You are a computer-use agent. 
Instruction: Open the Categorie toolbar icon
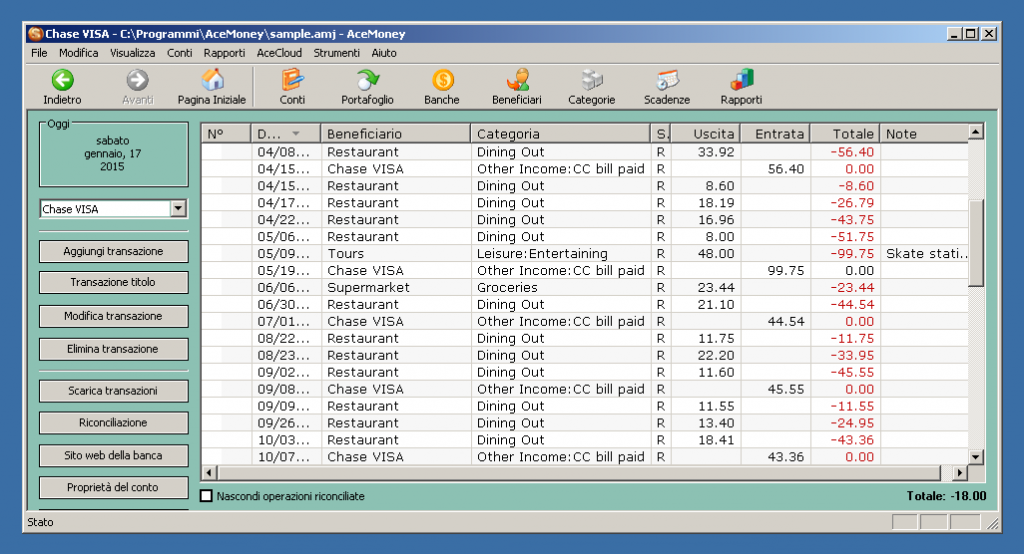click(x=592, y=80)
